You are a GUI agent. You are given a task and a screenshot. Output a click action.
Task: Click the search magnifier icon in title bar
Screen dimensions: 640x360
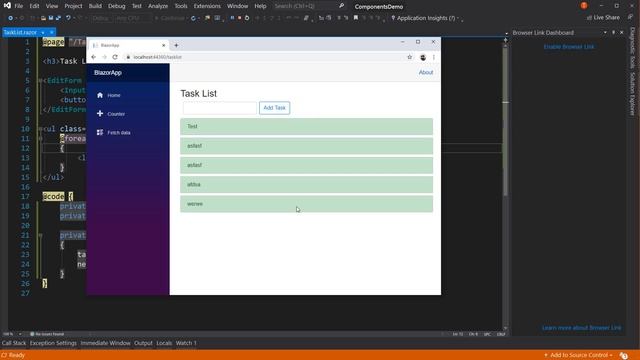pos(342,6)
